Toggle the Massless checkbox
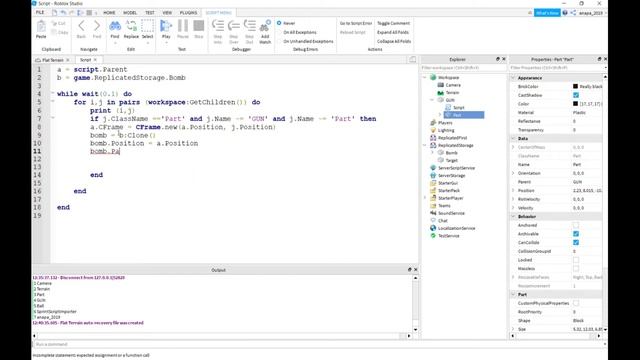This screenshot has width=640, height=360. 576,269
